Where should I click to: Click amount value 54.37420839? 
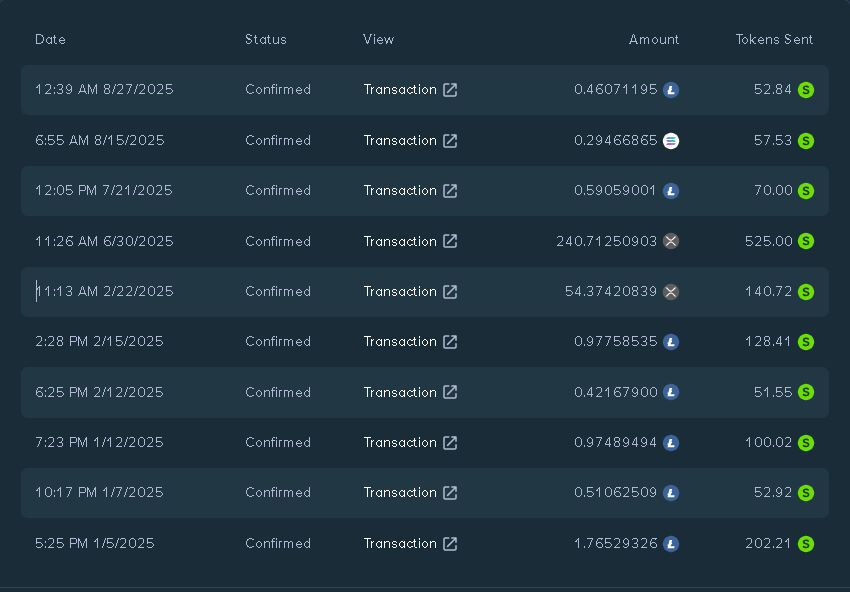pyautogui.click(x=611, y=291)
